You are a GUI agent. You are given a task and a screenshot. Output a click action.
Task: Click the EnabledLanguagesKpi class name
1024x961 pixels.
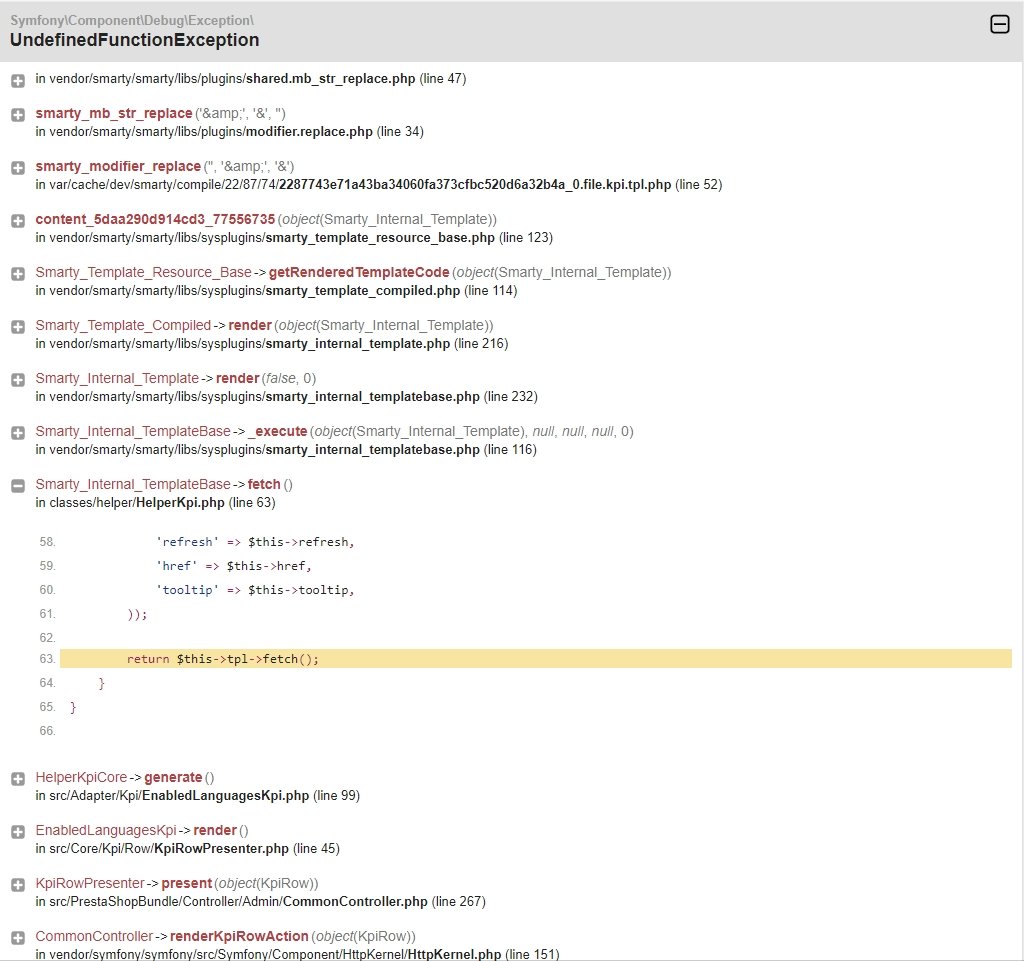pyautogui.click(x=106, y=830)
